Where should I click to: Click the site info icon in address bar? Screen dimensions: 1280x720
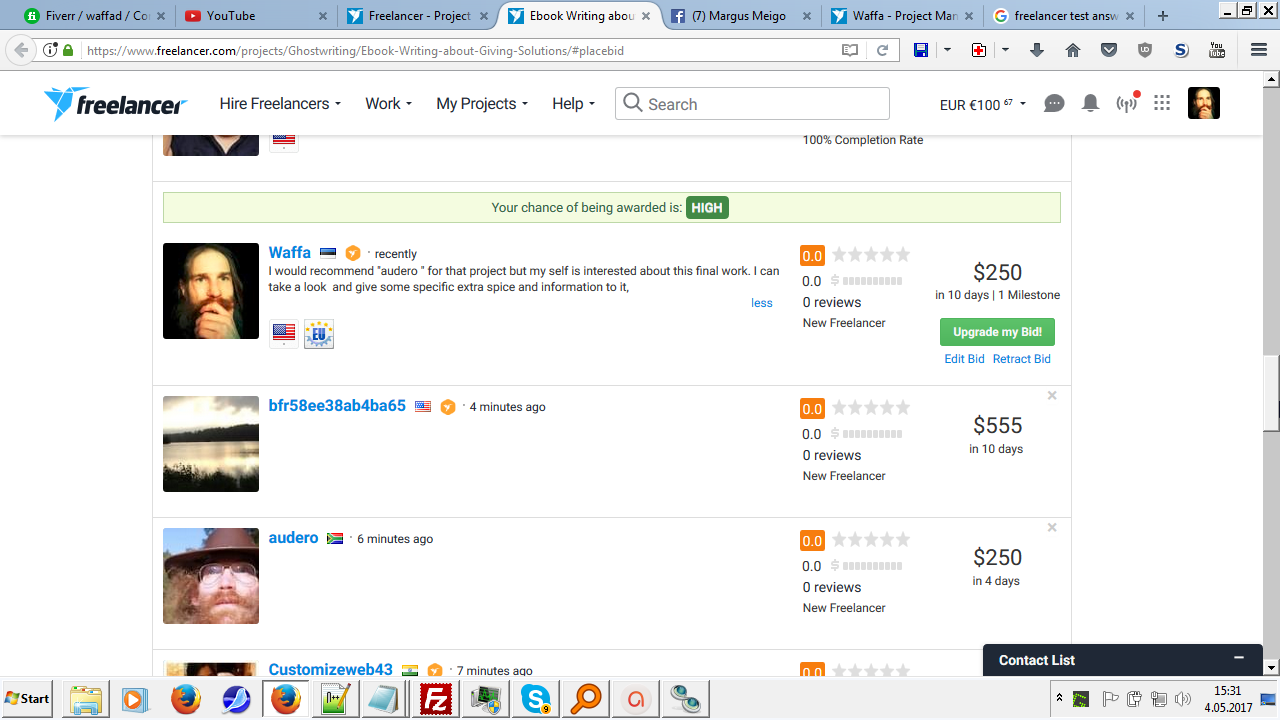pyautogui.click(x=50, y=50)
